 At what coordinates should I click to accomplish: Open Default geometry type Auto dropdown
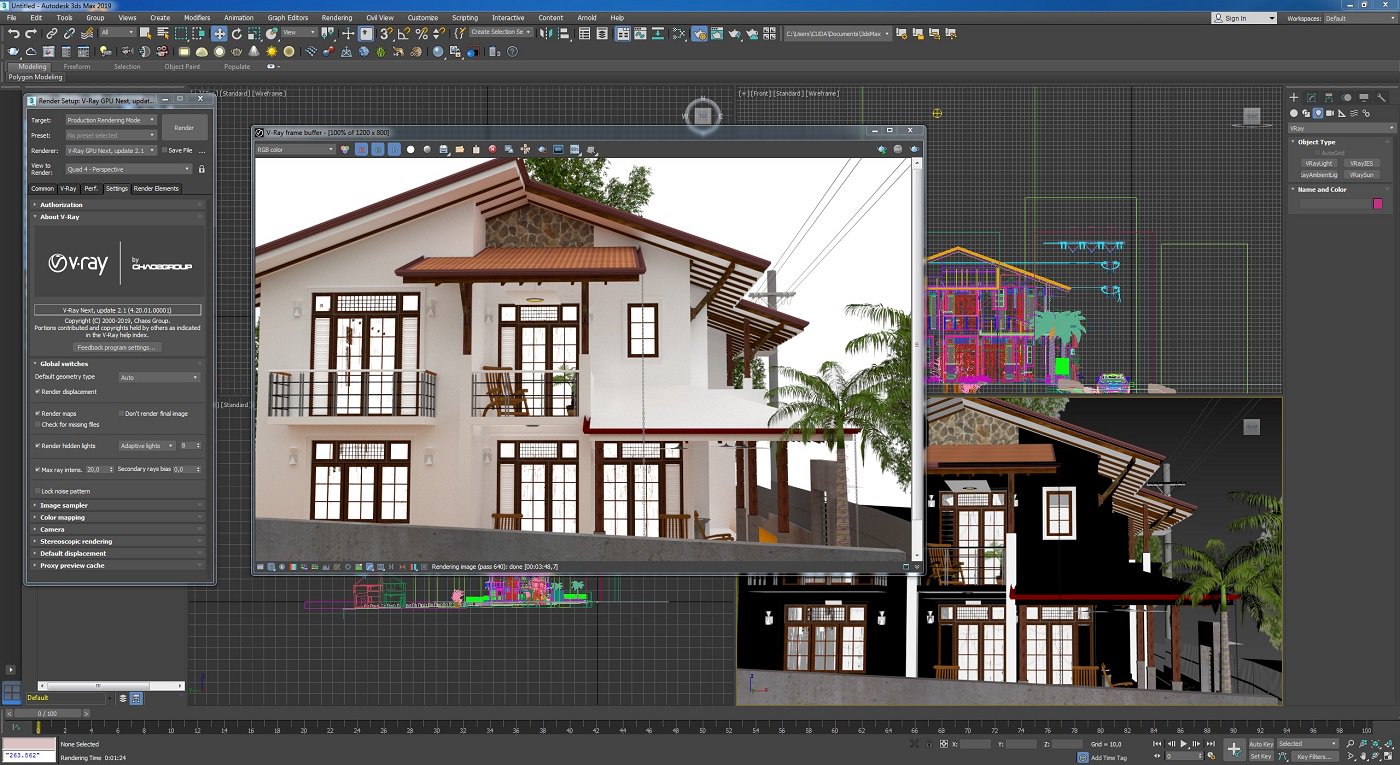tap(159, 377)
